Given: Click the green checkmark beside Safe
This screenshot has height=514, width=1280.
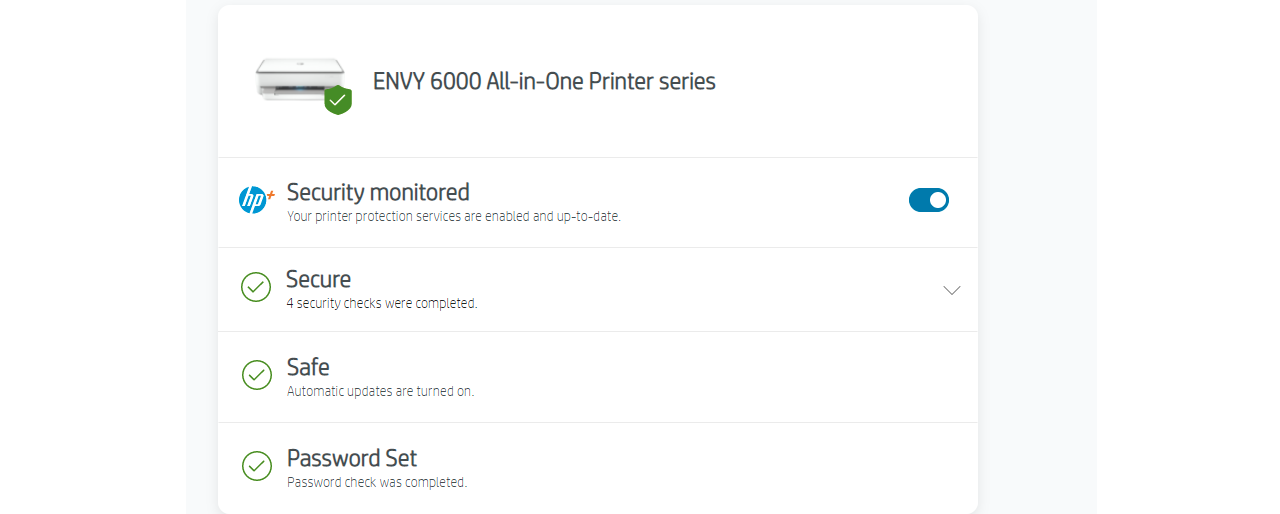Looking at the screenshot, I should point(257,375).
